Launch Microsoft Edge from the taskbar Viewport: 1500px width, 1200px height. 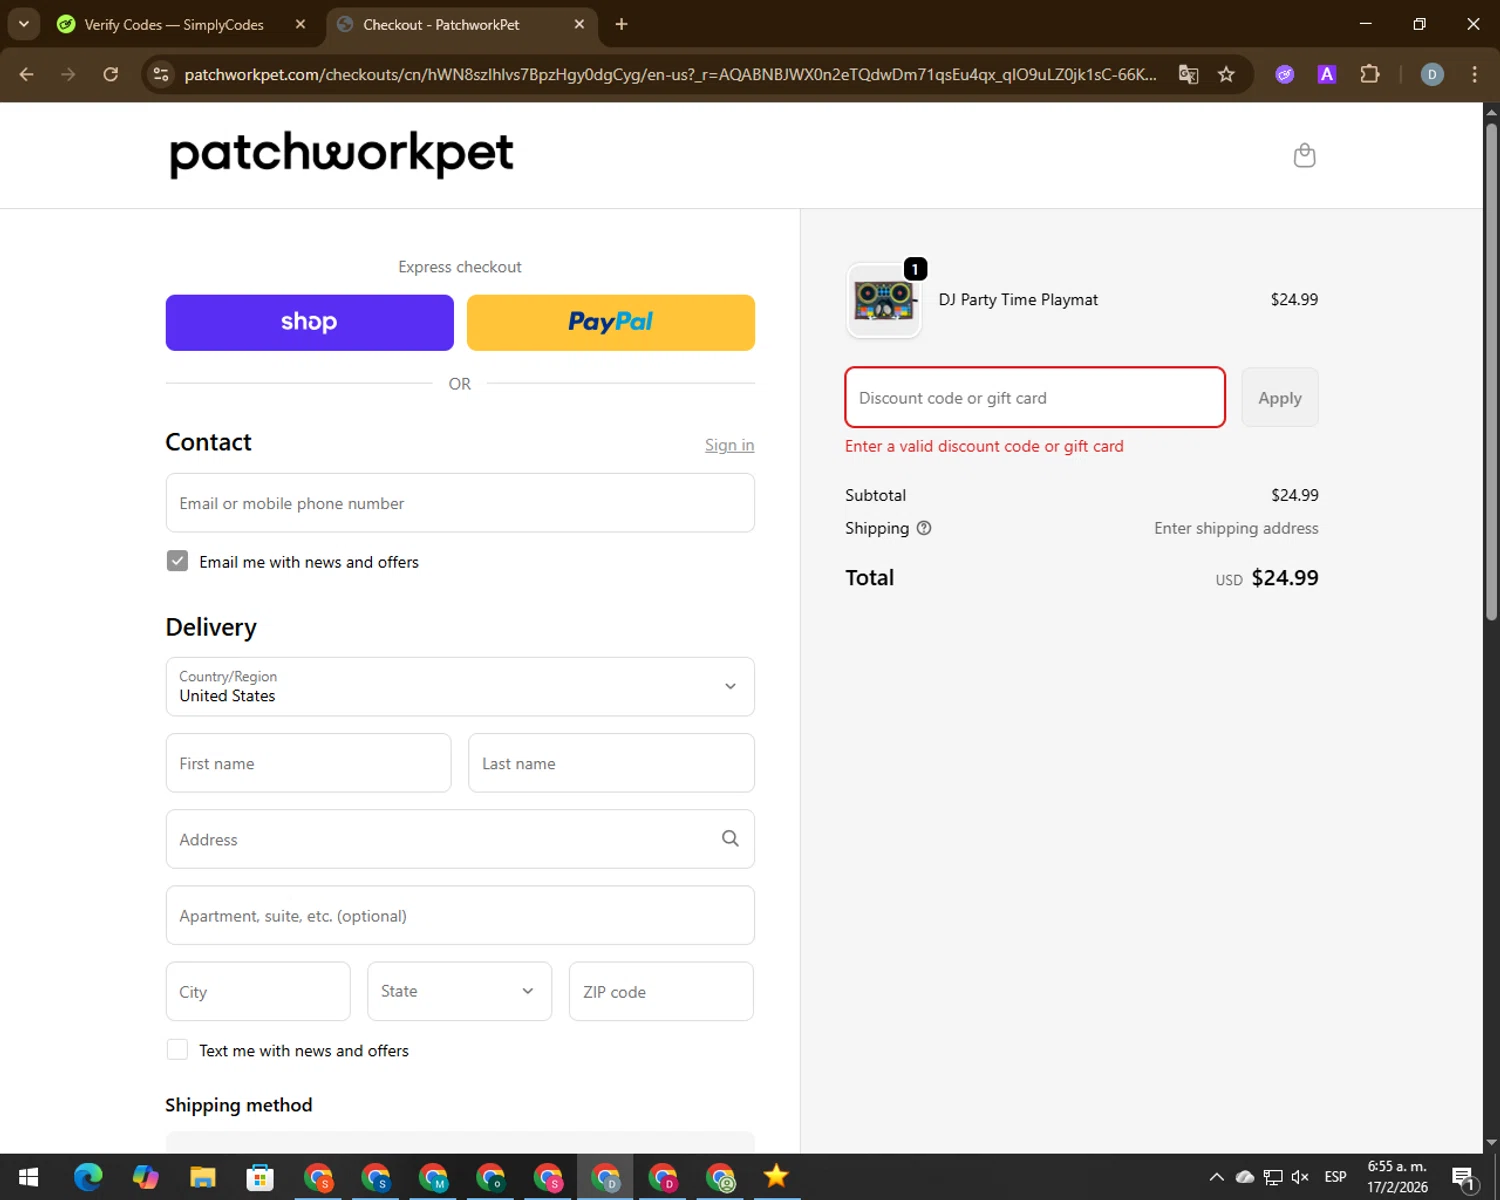88,1177
